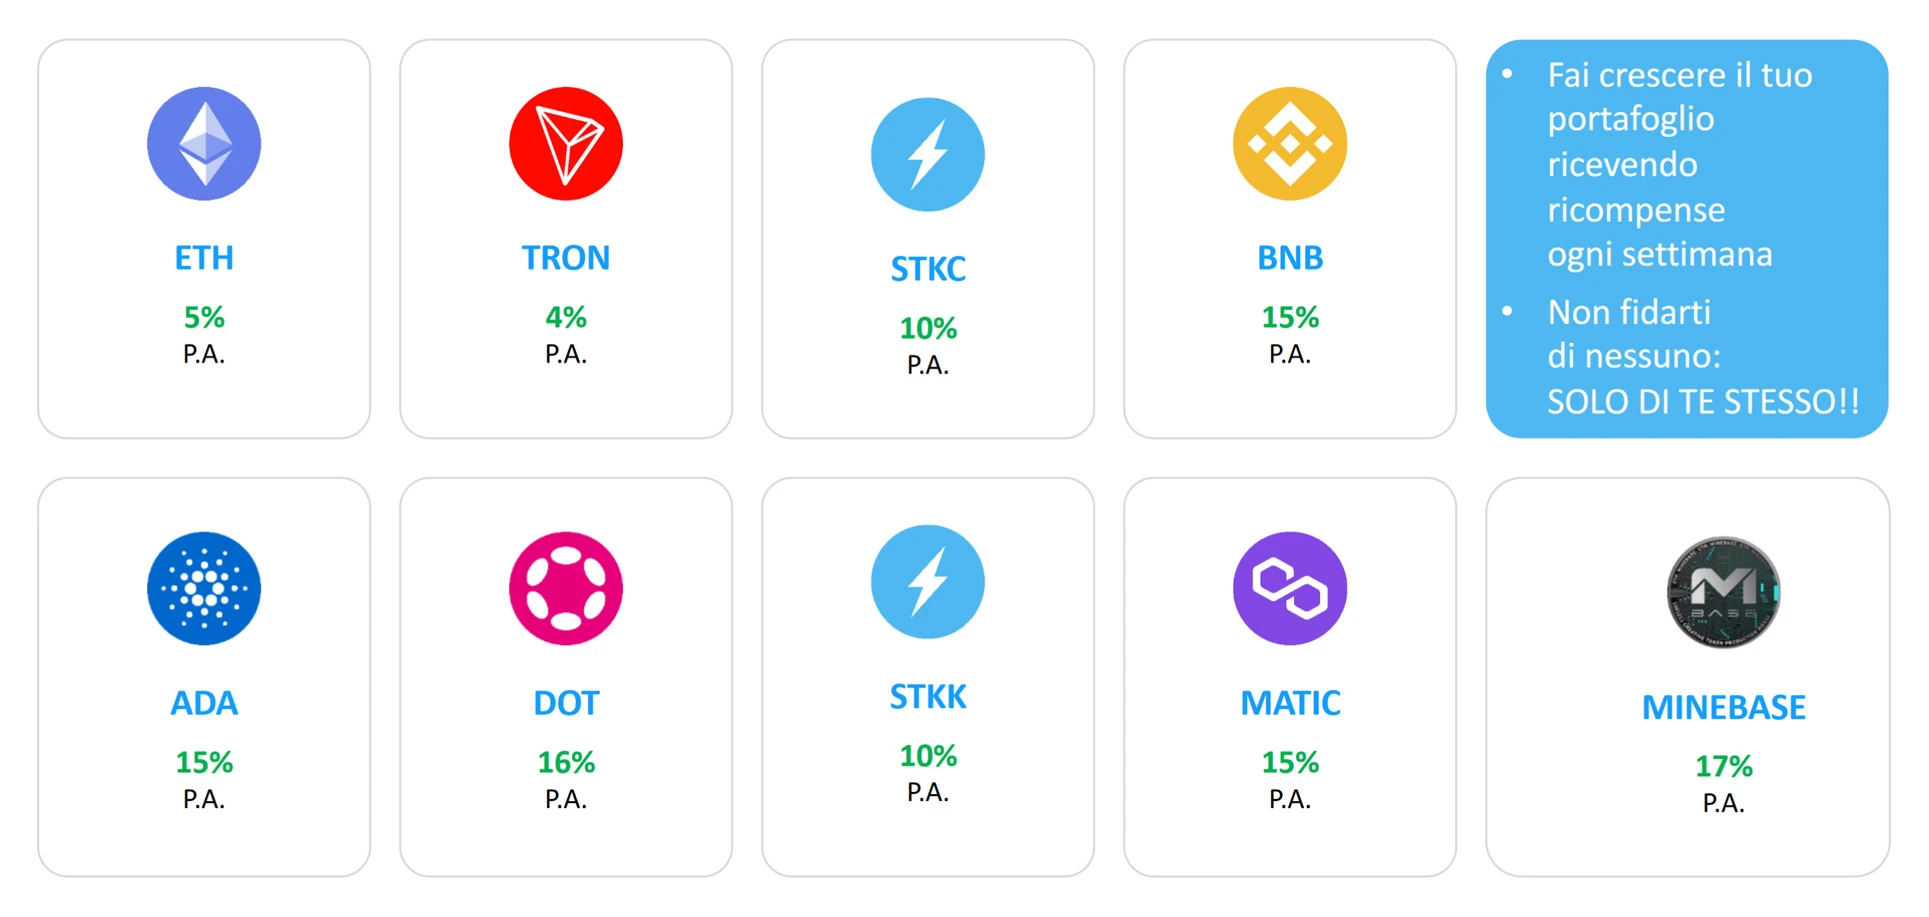Click the STKC lightning bolt icon

[928, 155]
